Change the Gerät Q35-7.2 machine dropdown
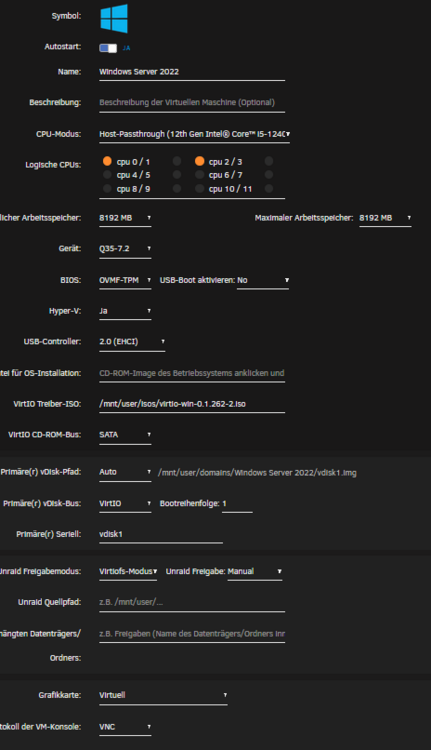This screenshot has height=750, width=431. (x=125, y=249)
